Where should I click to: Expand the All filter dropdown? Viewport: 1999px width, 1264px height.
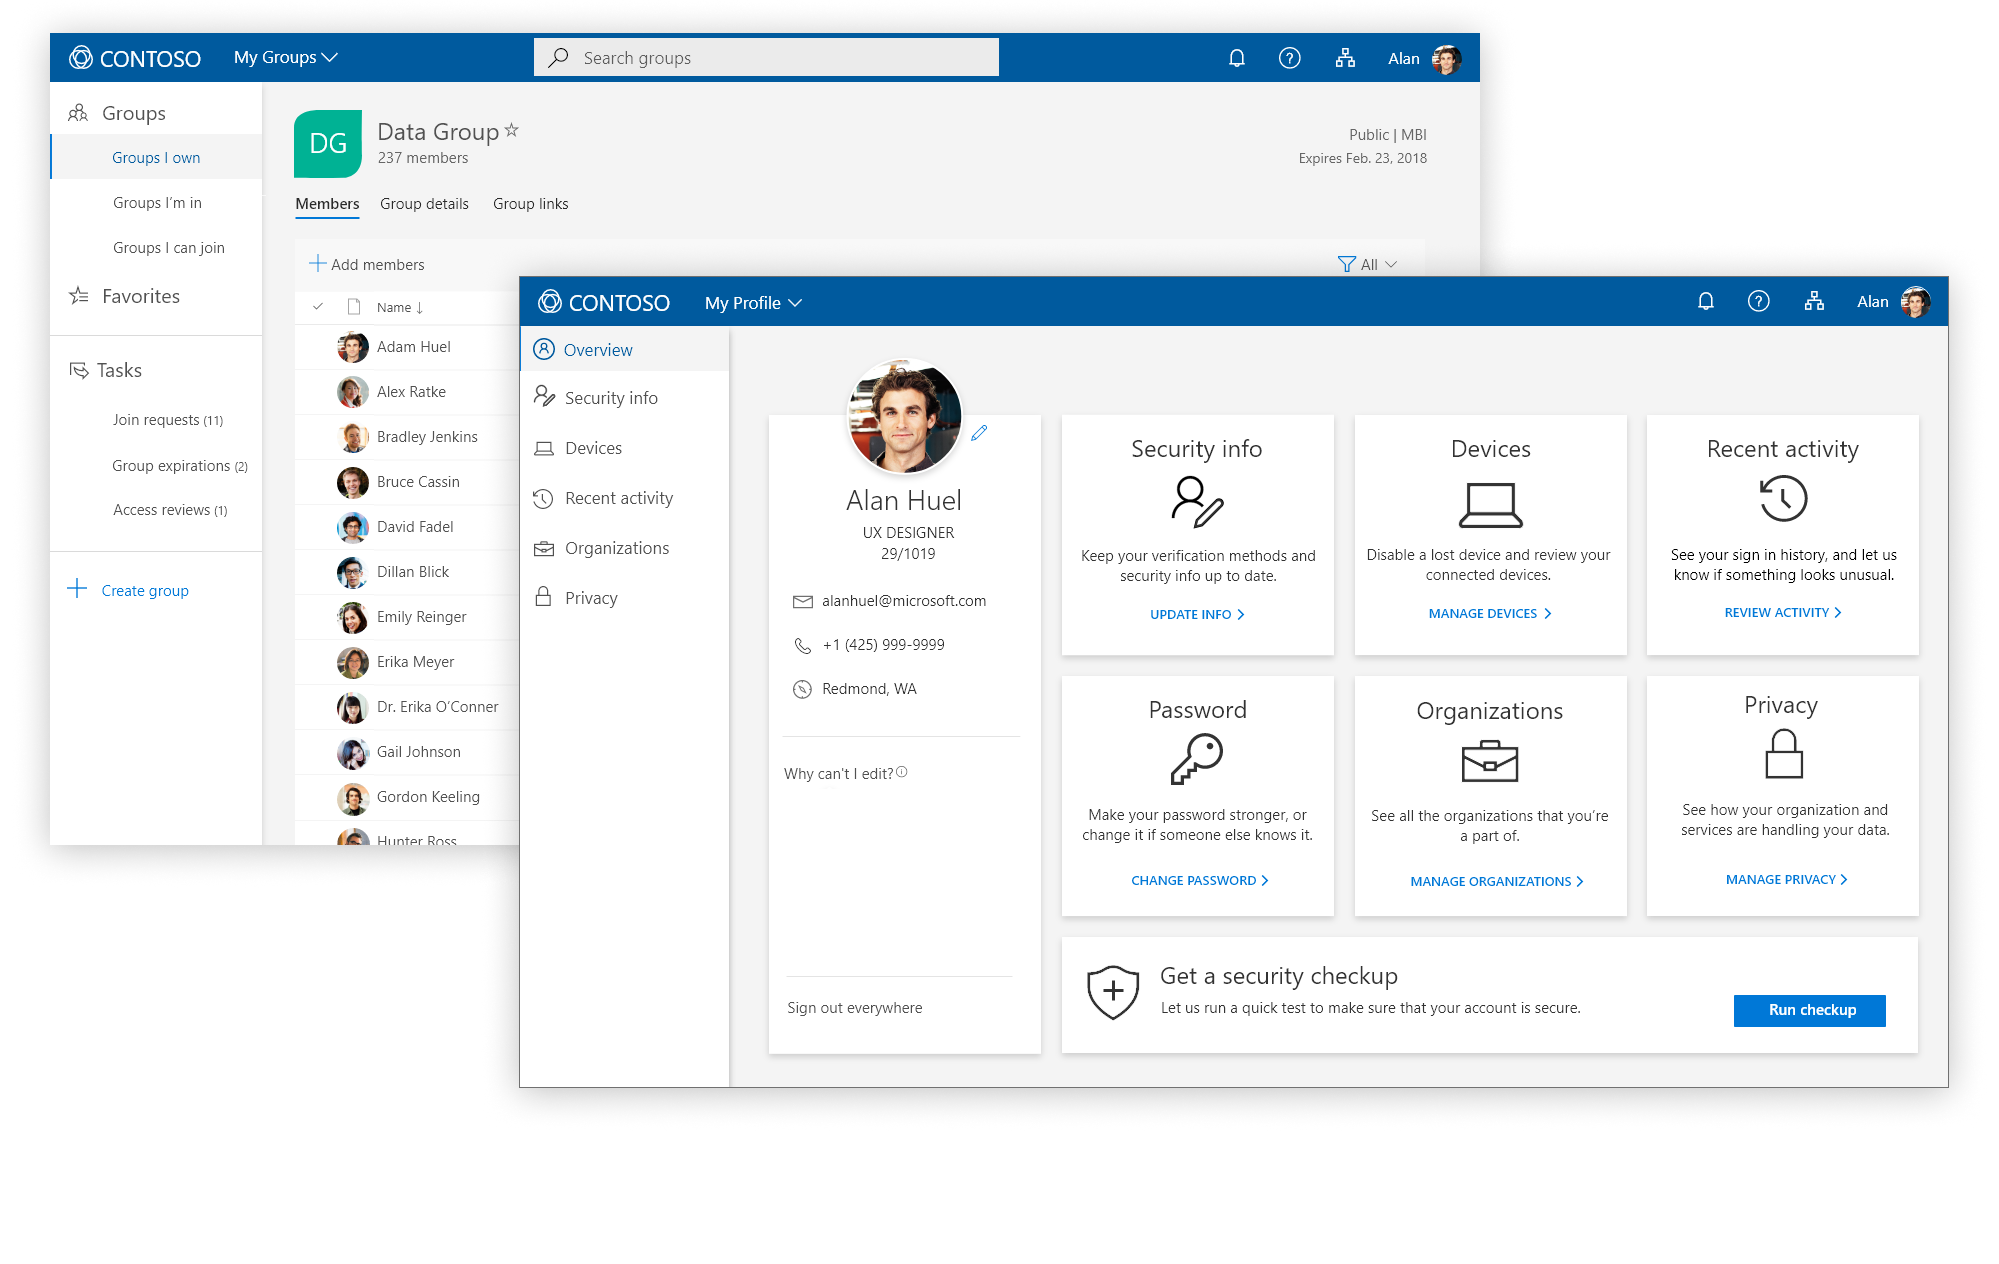coord(1379,264)
